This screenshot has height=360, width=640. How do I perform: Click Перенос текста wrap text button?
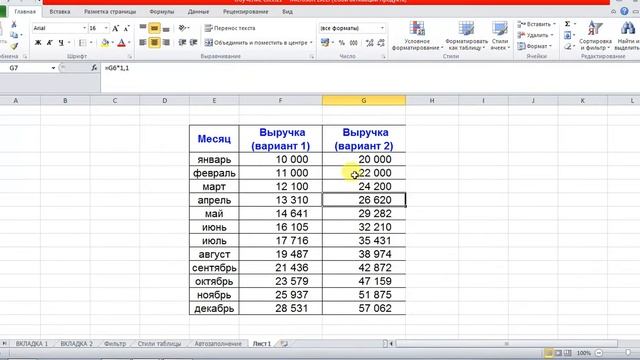click(x=230, y=28)
